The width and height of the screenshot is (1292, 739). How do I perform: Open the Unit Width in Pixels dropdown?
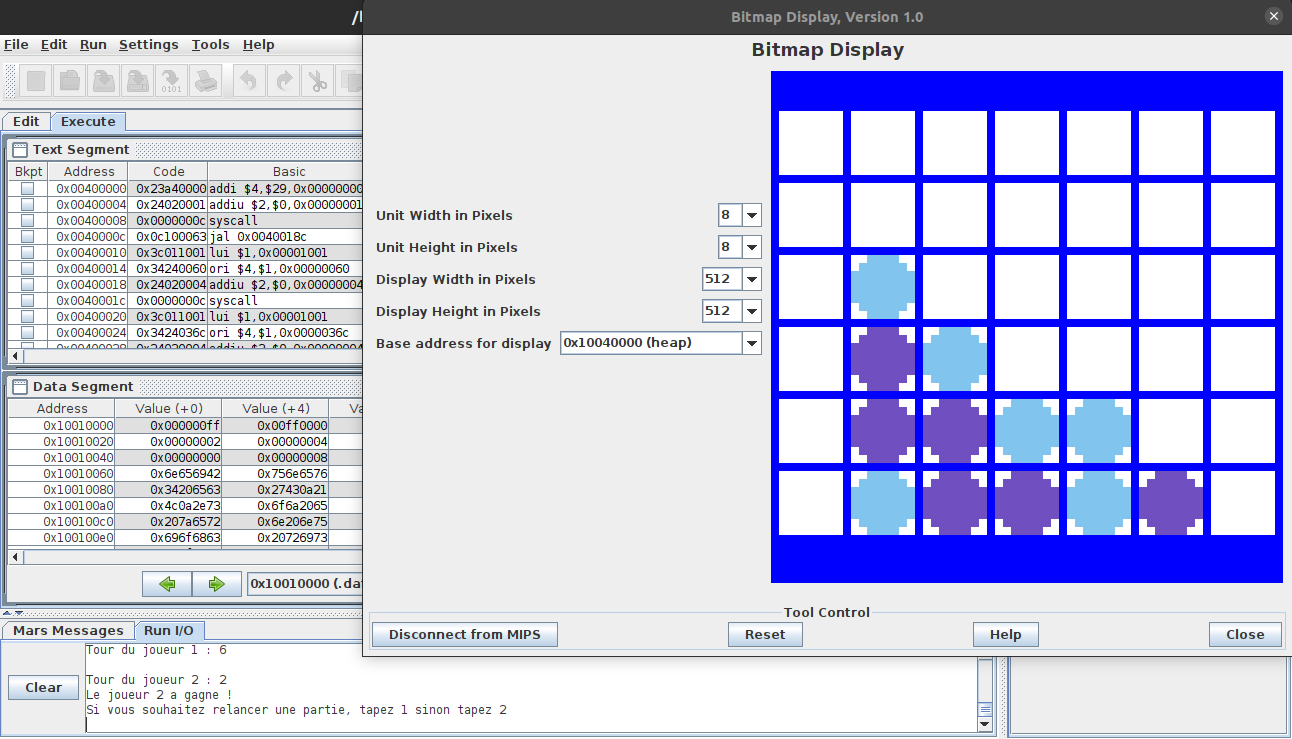(x=751, y=214)
